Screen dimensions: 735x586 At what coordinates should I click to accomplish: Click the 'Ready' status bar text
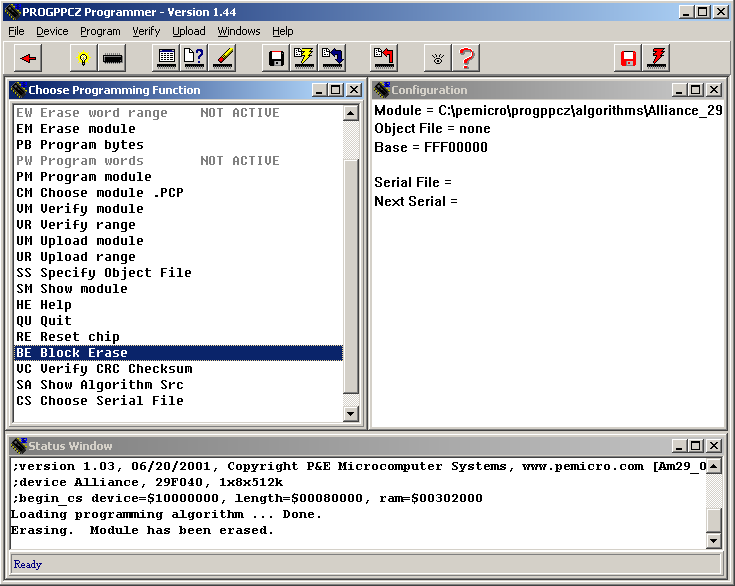click(x=28, y=564)
